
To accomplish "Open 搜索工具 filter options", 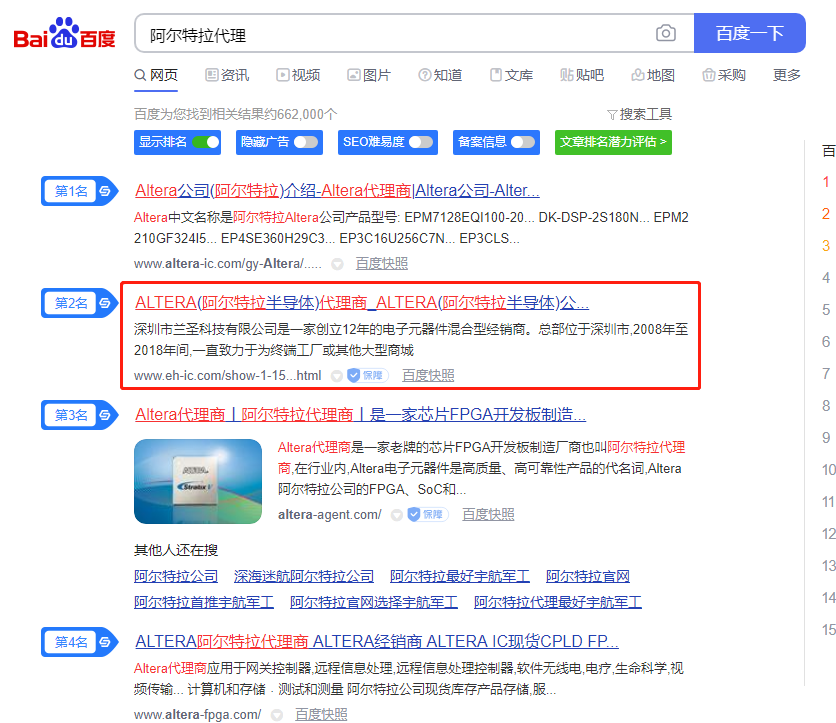I will [639, 114].
